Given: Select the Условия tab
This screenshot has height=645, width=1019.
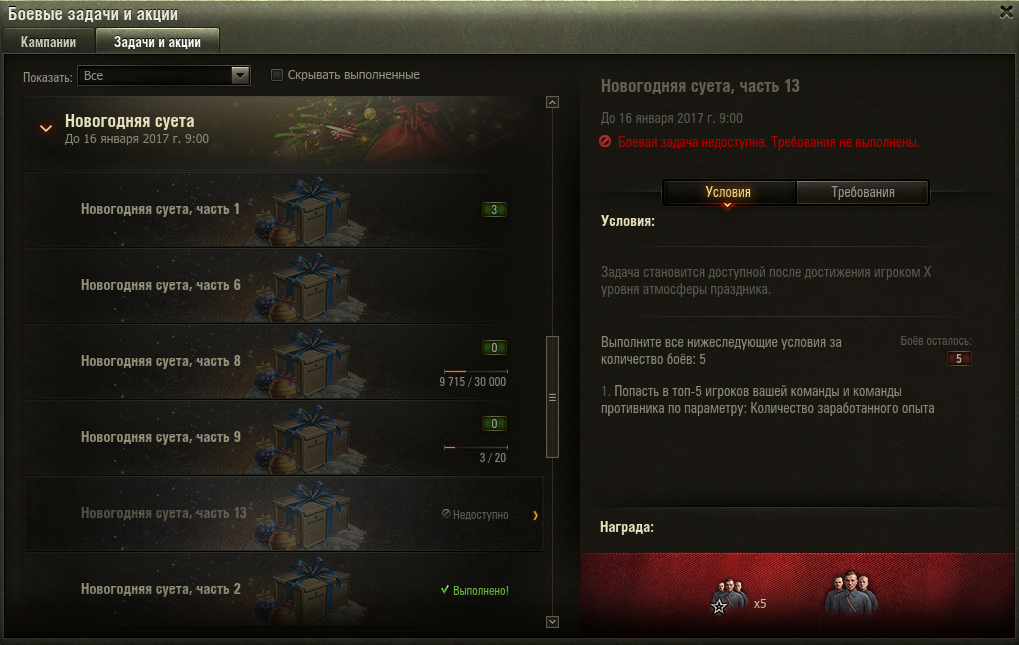Looking at the screenshot, I should (729, 192).
